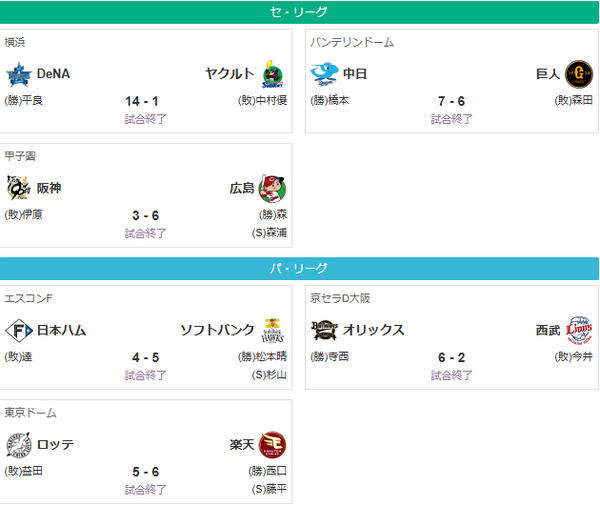Open the セ・リーグ green header
600x506 pixels.
tap(299, 12)
